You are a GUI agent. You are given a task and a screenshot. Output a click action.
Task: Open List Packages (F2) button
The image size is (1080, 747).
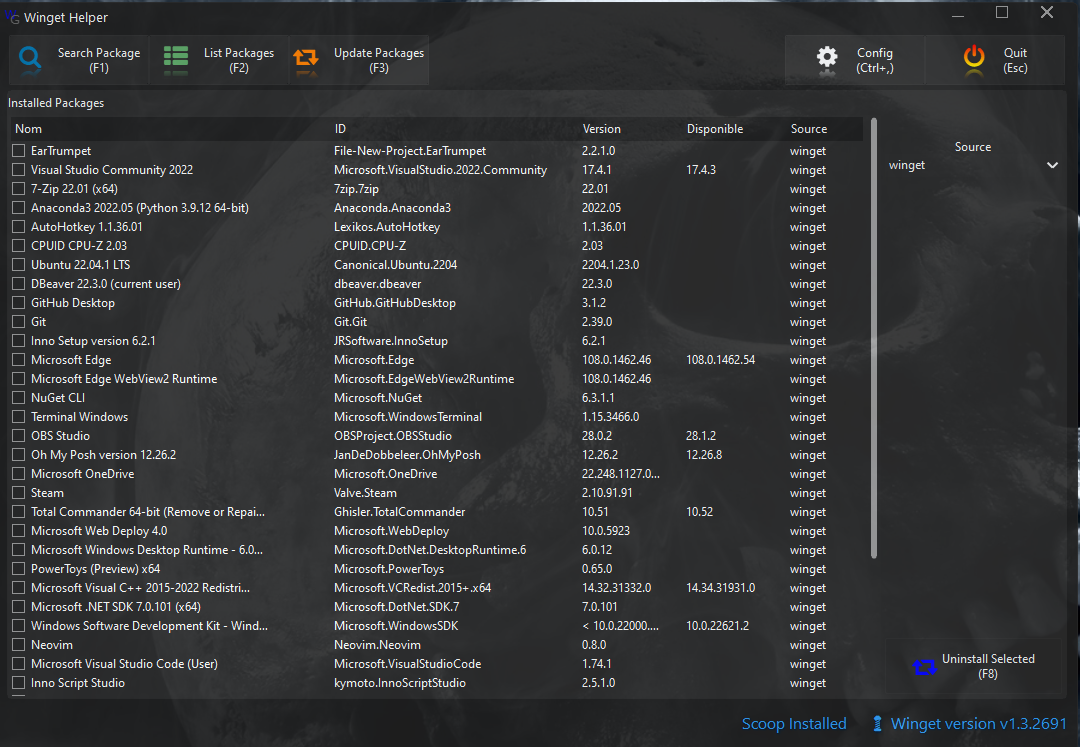(x=219, y=60)
